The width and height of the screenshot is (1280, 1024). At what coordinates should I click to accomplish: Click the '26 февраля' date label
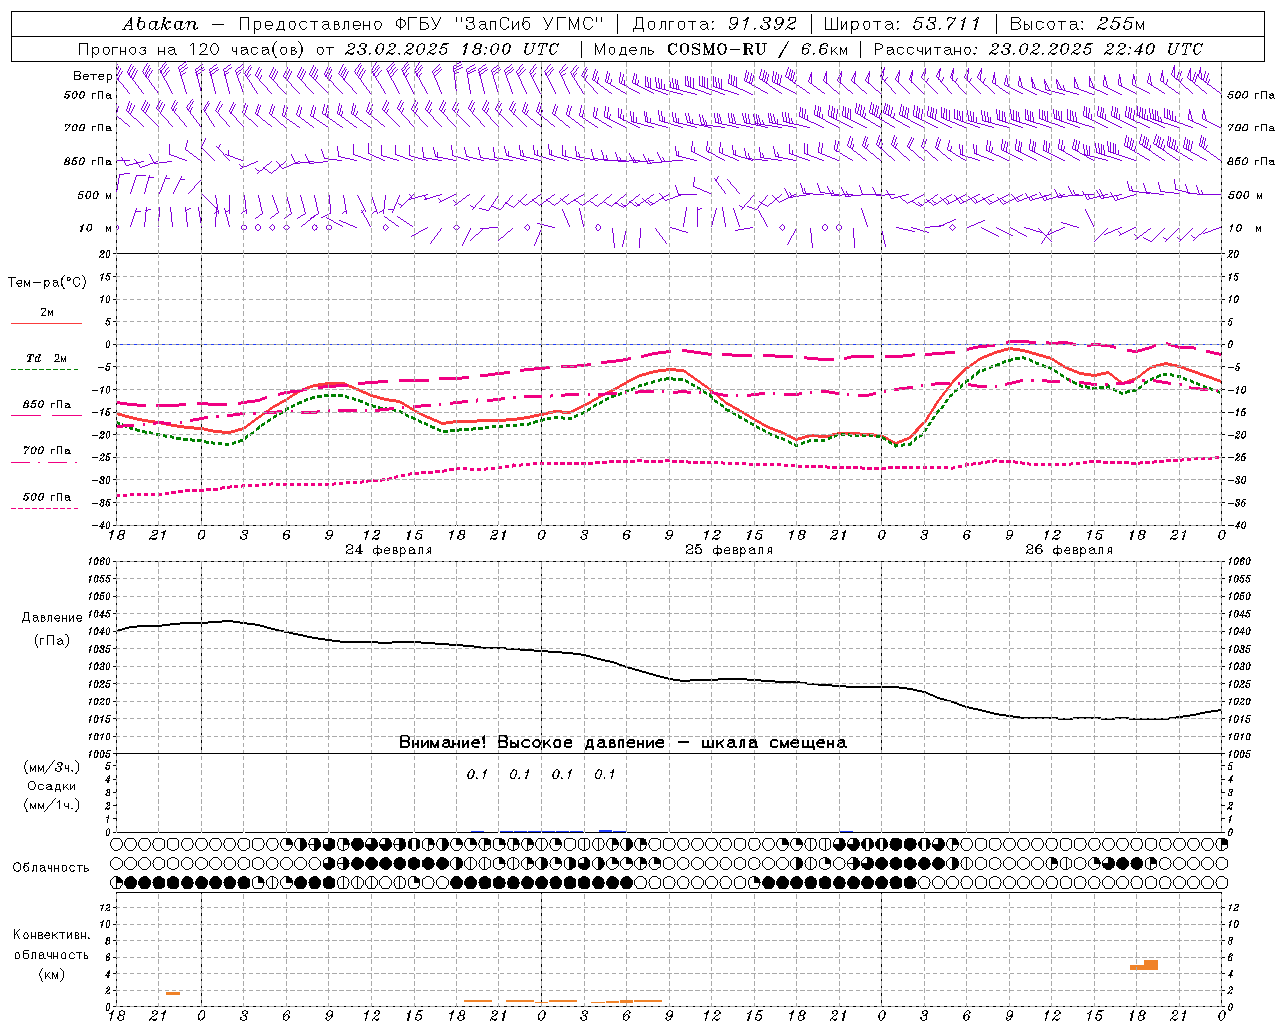[1069, 550]
